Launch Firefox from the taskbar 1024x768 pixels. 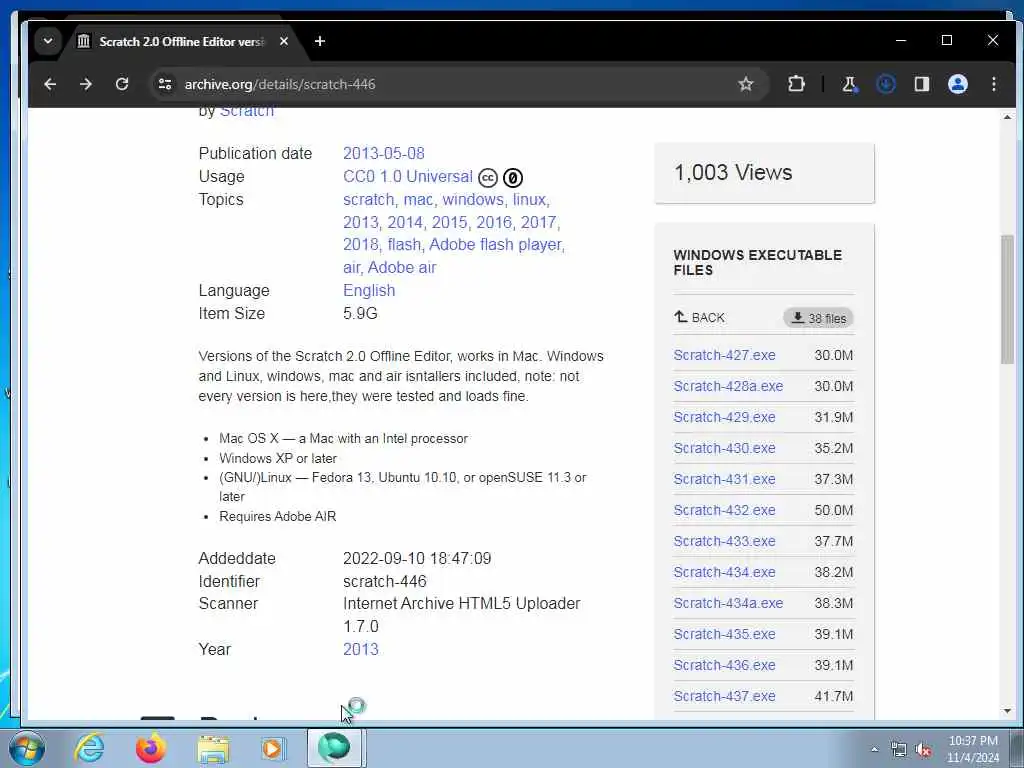[150, 748]
